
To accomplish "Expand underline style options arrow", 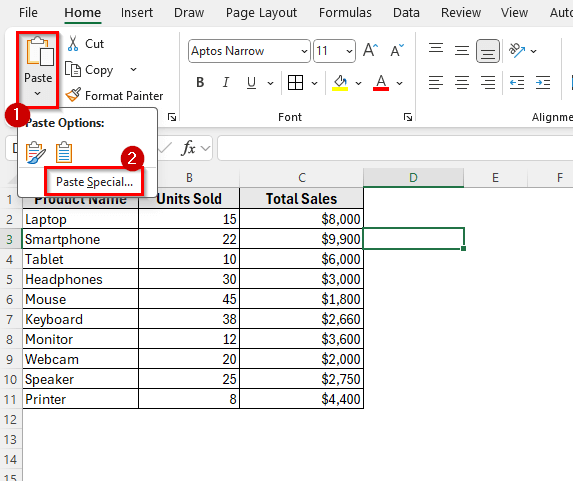I will pos(270,83).
